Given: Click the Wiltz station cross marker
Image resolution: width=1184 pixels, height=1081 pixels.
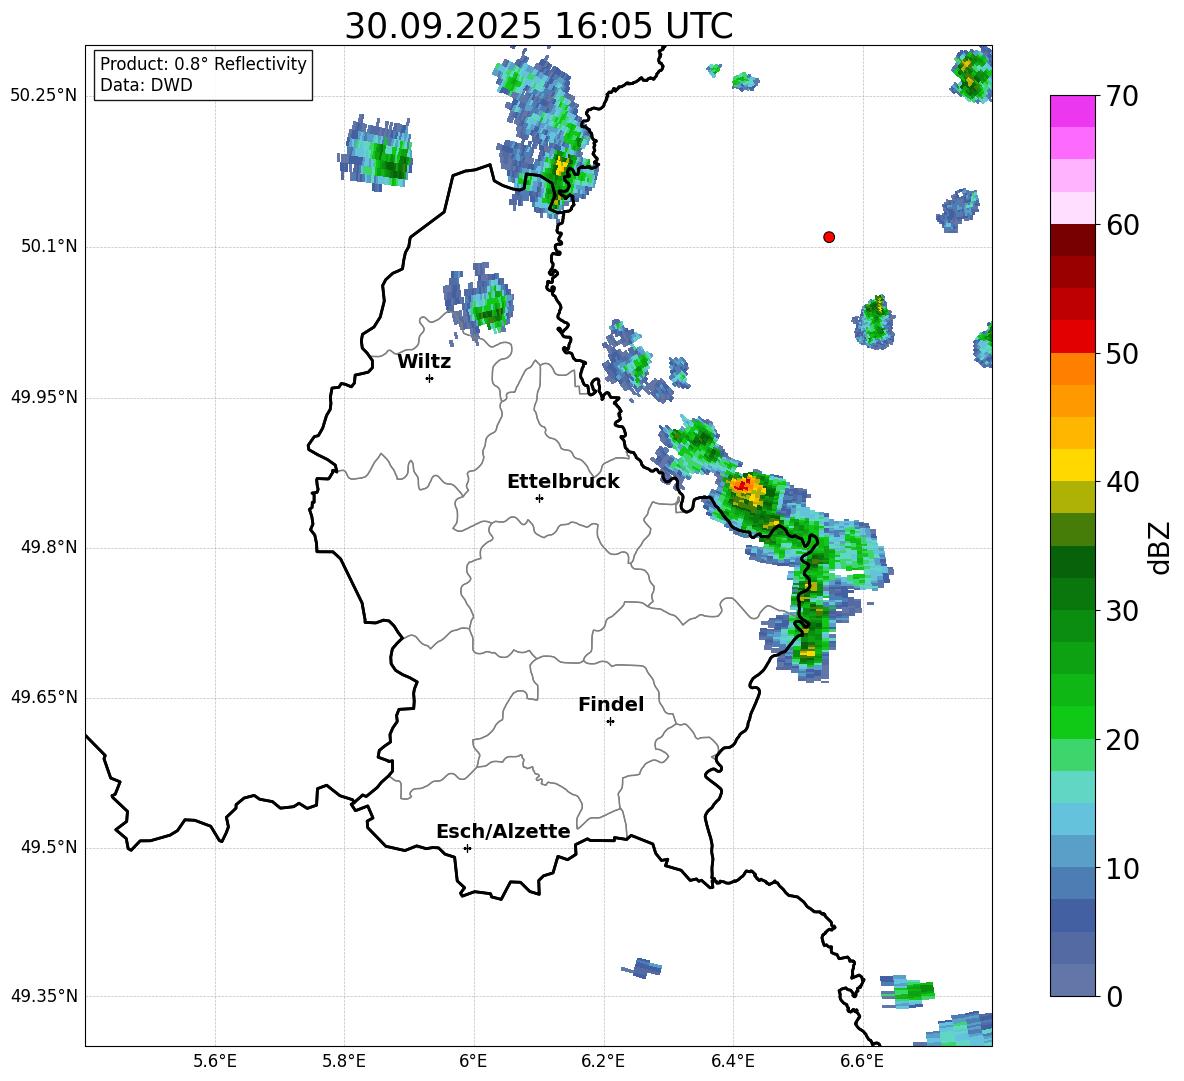Looking at the screenshot, I should (x=430, y=378).
